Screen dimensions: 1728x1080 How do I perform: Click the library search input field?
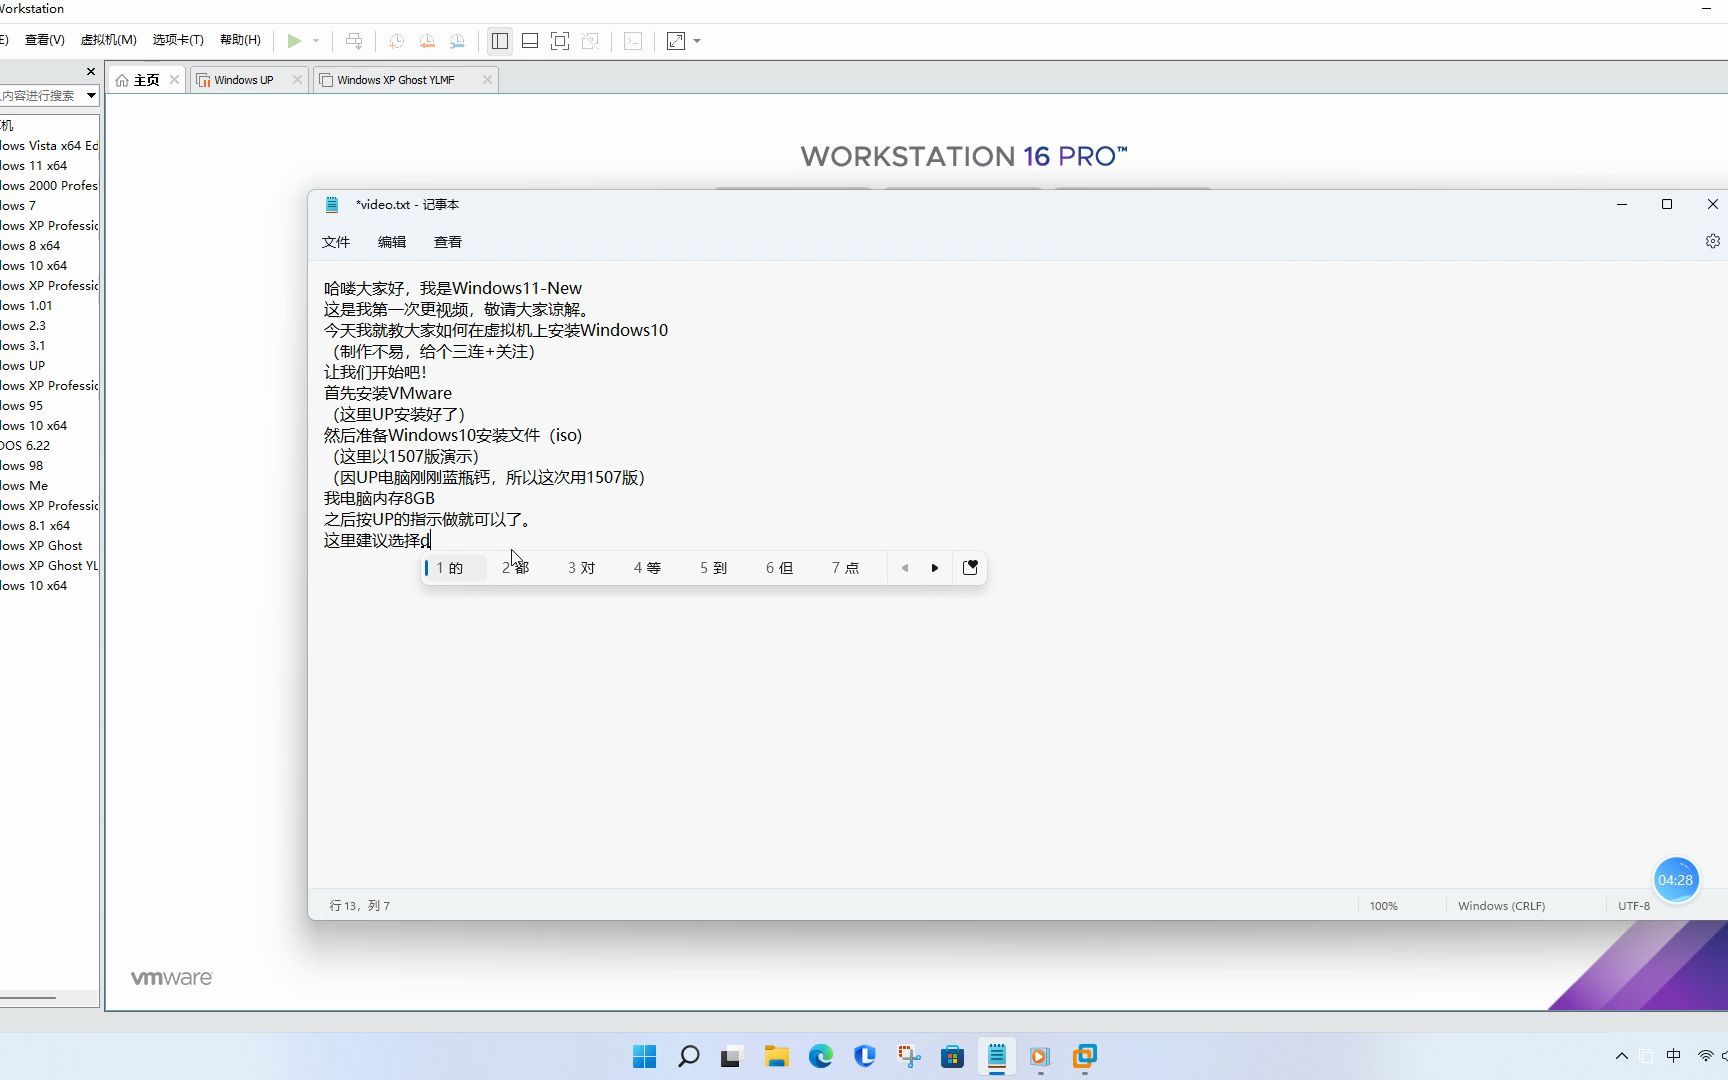tap(40, 95)
